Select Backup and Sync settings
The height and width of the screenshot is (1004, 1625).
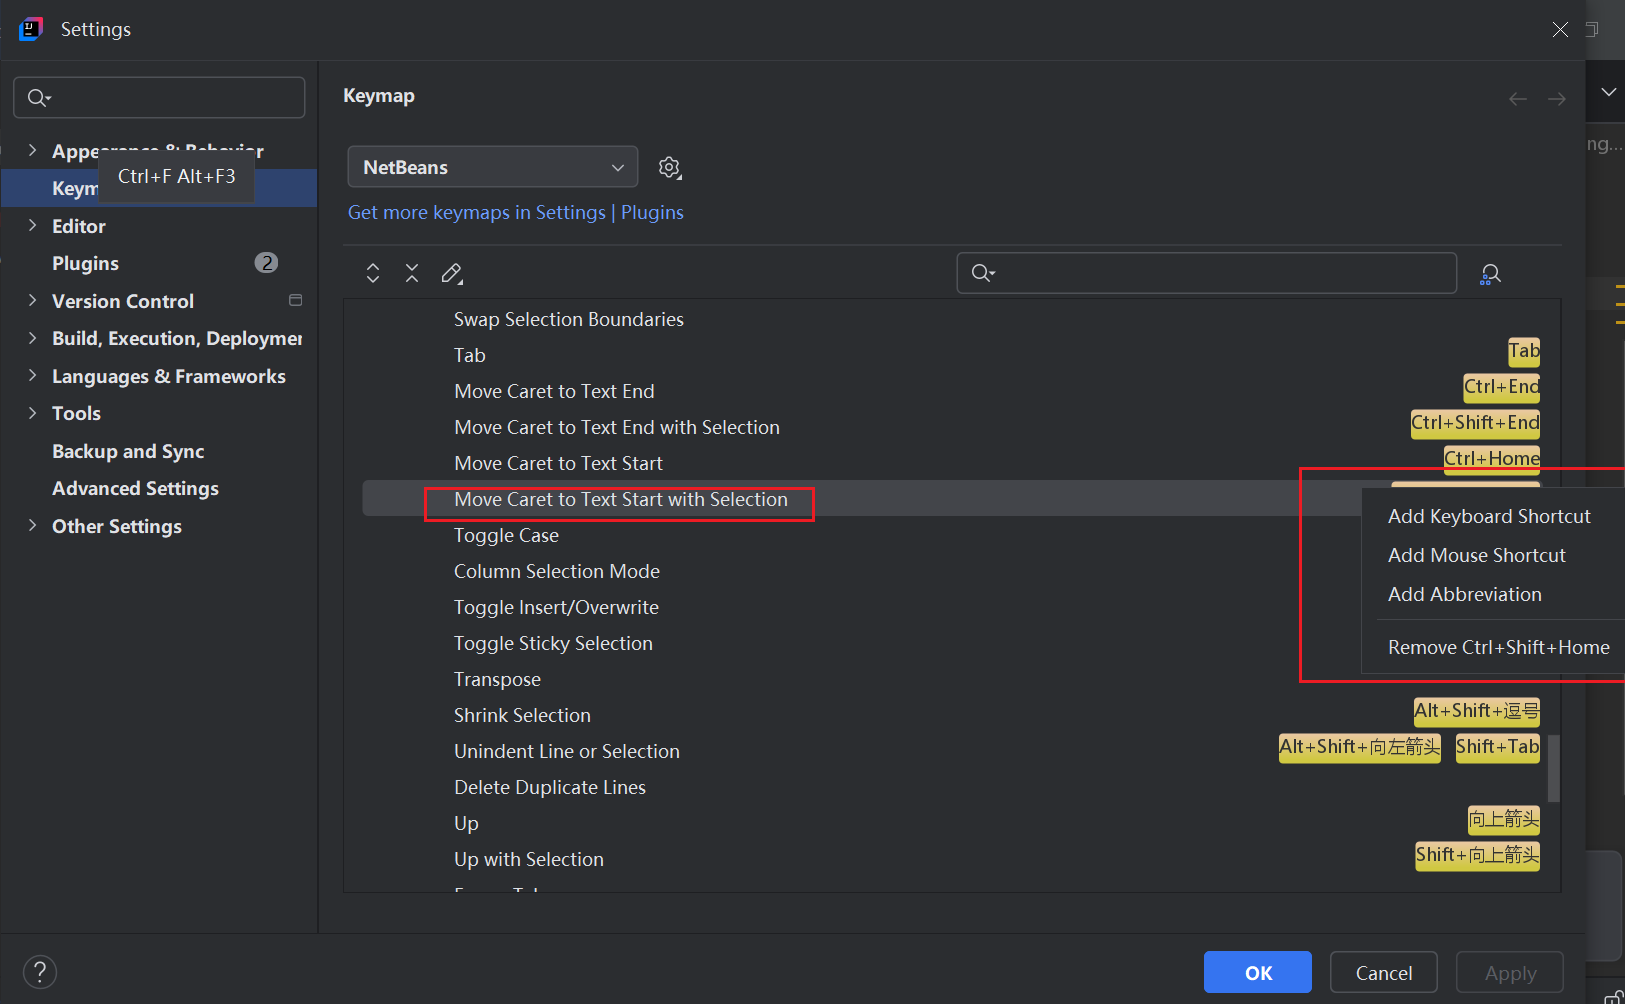point(128,451)
